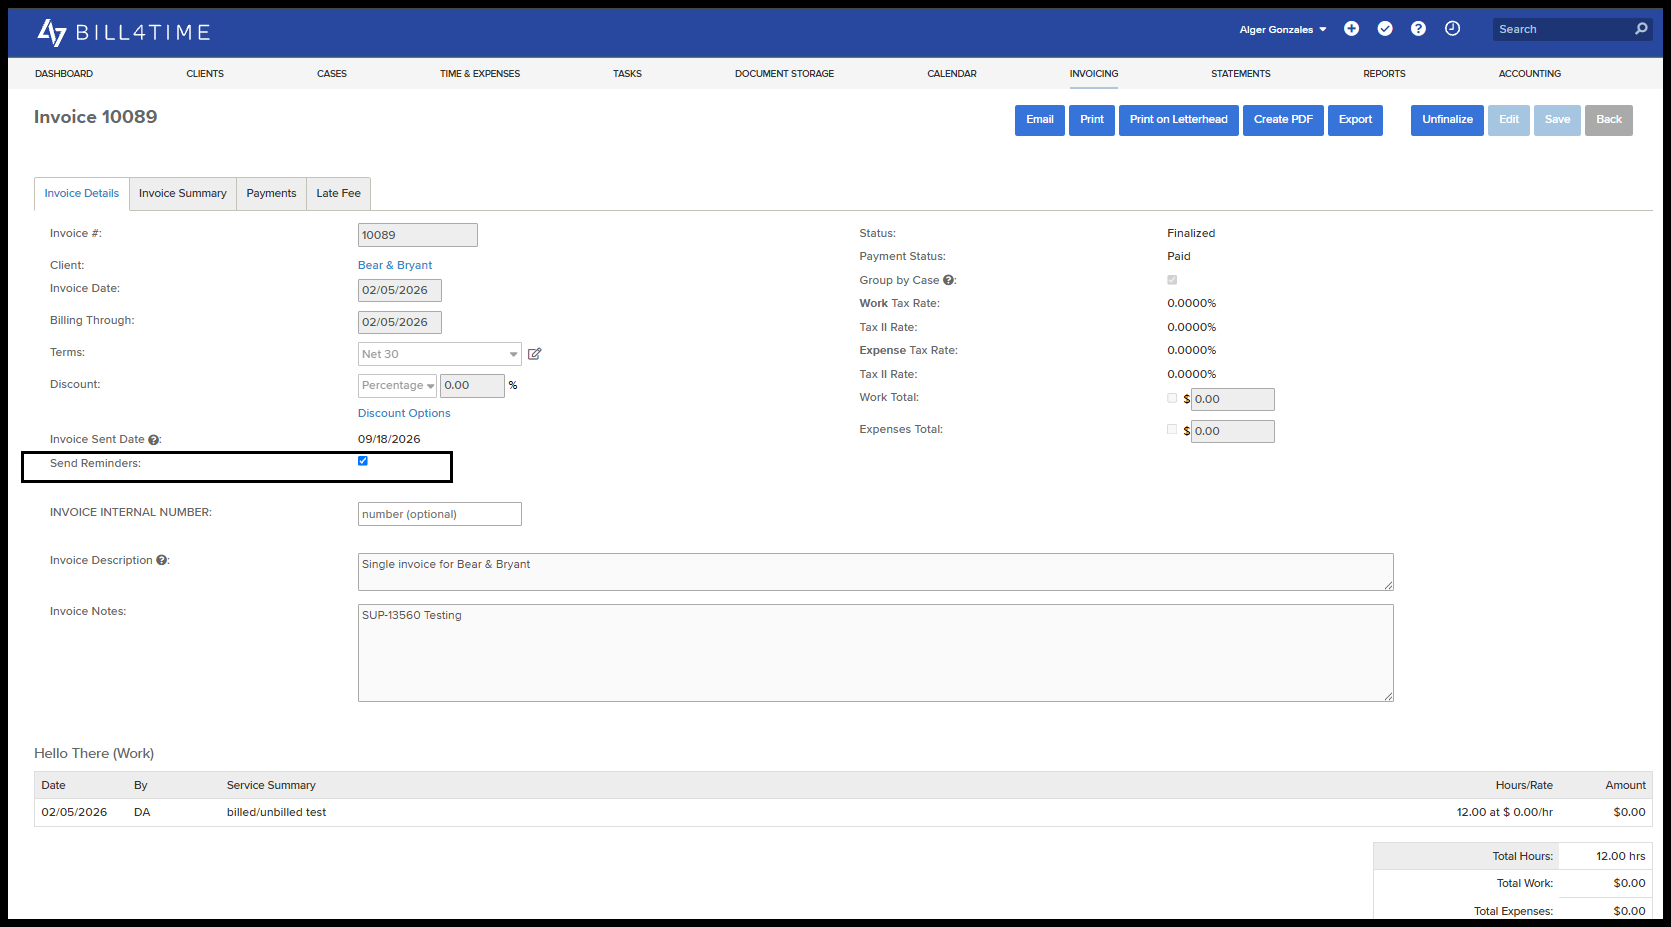Click the Invoice Description help icon
The height and width of the screenshot is (927, 1671).
coord(162,561)
